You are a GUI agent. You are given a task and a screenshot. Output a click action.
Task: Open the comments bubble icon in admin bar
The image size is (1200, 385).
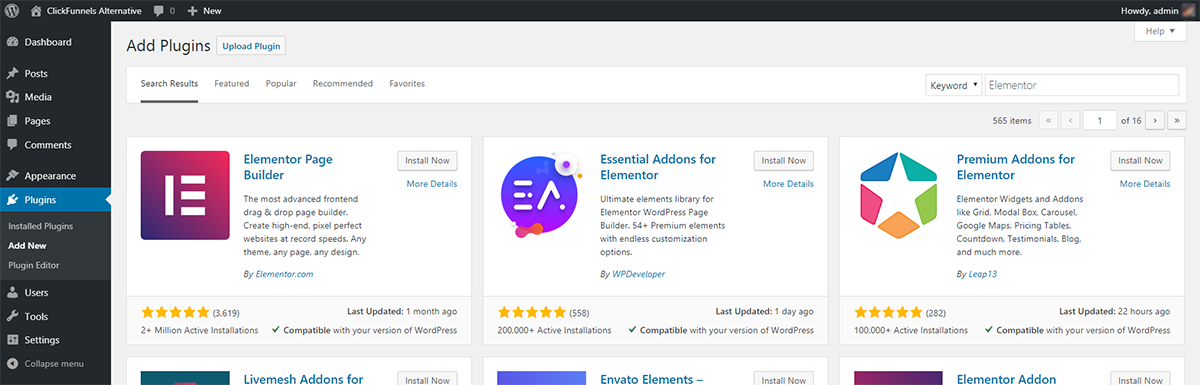coord(160,10)
